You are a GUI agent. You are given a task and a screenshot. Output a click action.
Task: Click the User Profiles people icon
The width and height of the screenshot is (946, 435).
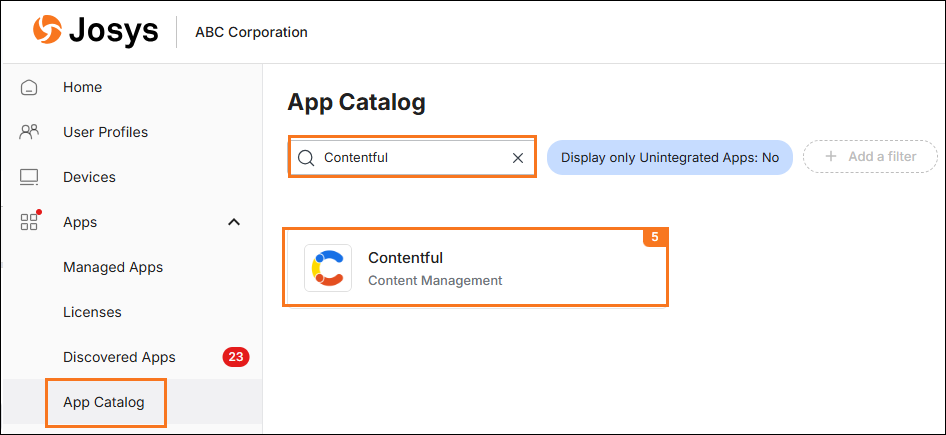(x=29, y=132)
